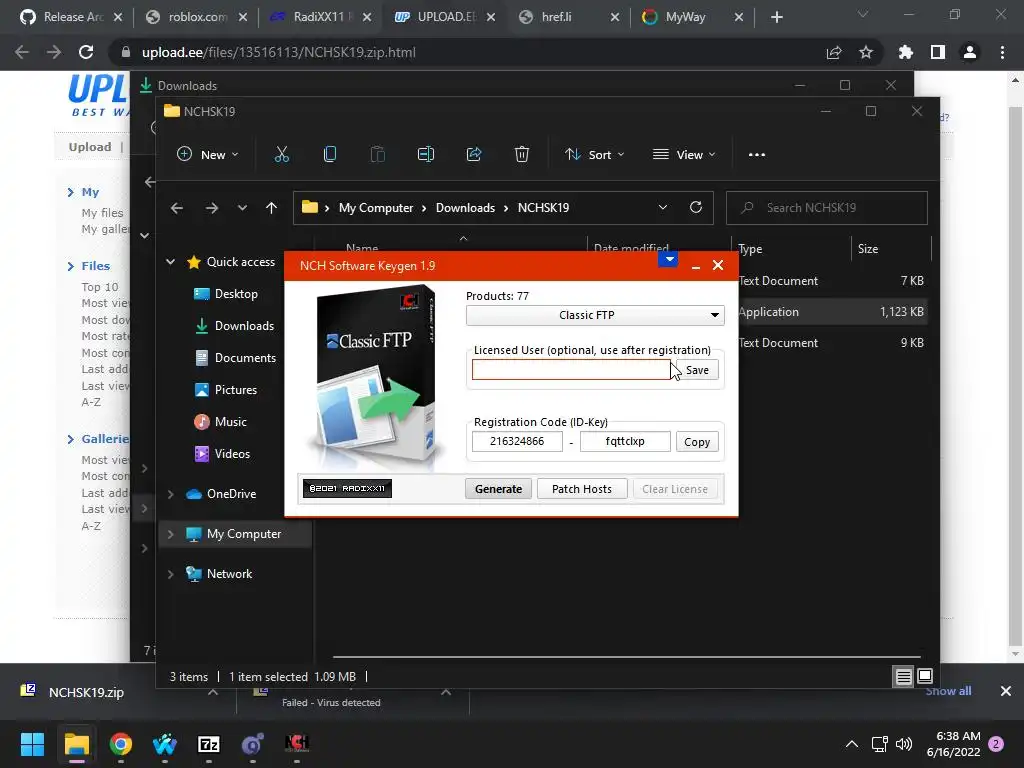Open 7-Zip from the taskbar

208,744
